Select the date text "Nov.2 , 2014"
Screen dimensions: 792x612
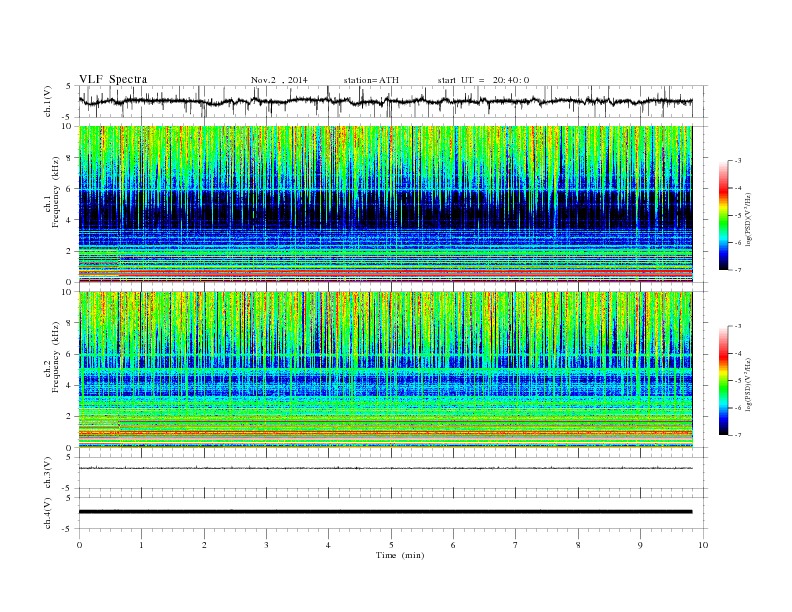[279, 80]
